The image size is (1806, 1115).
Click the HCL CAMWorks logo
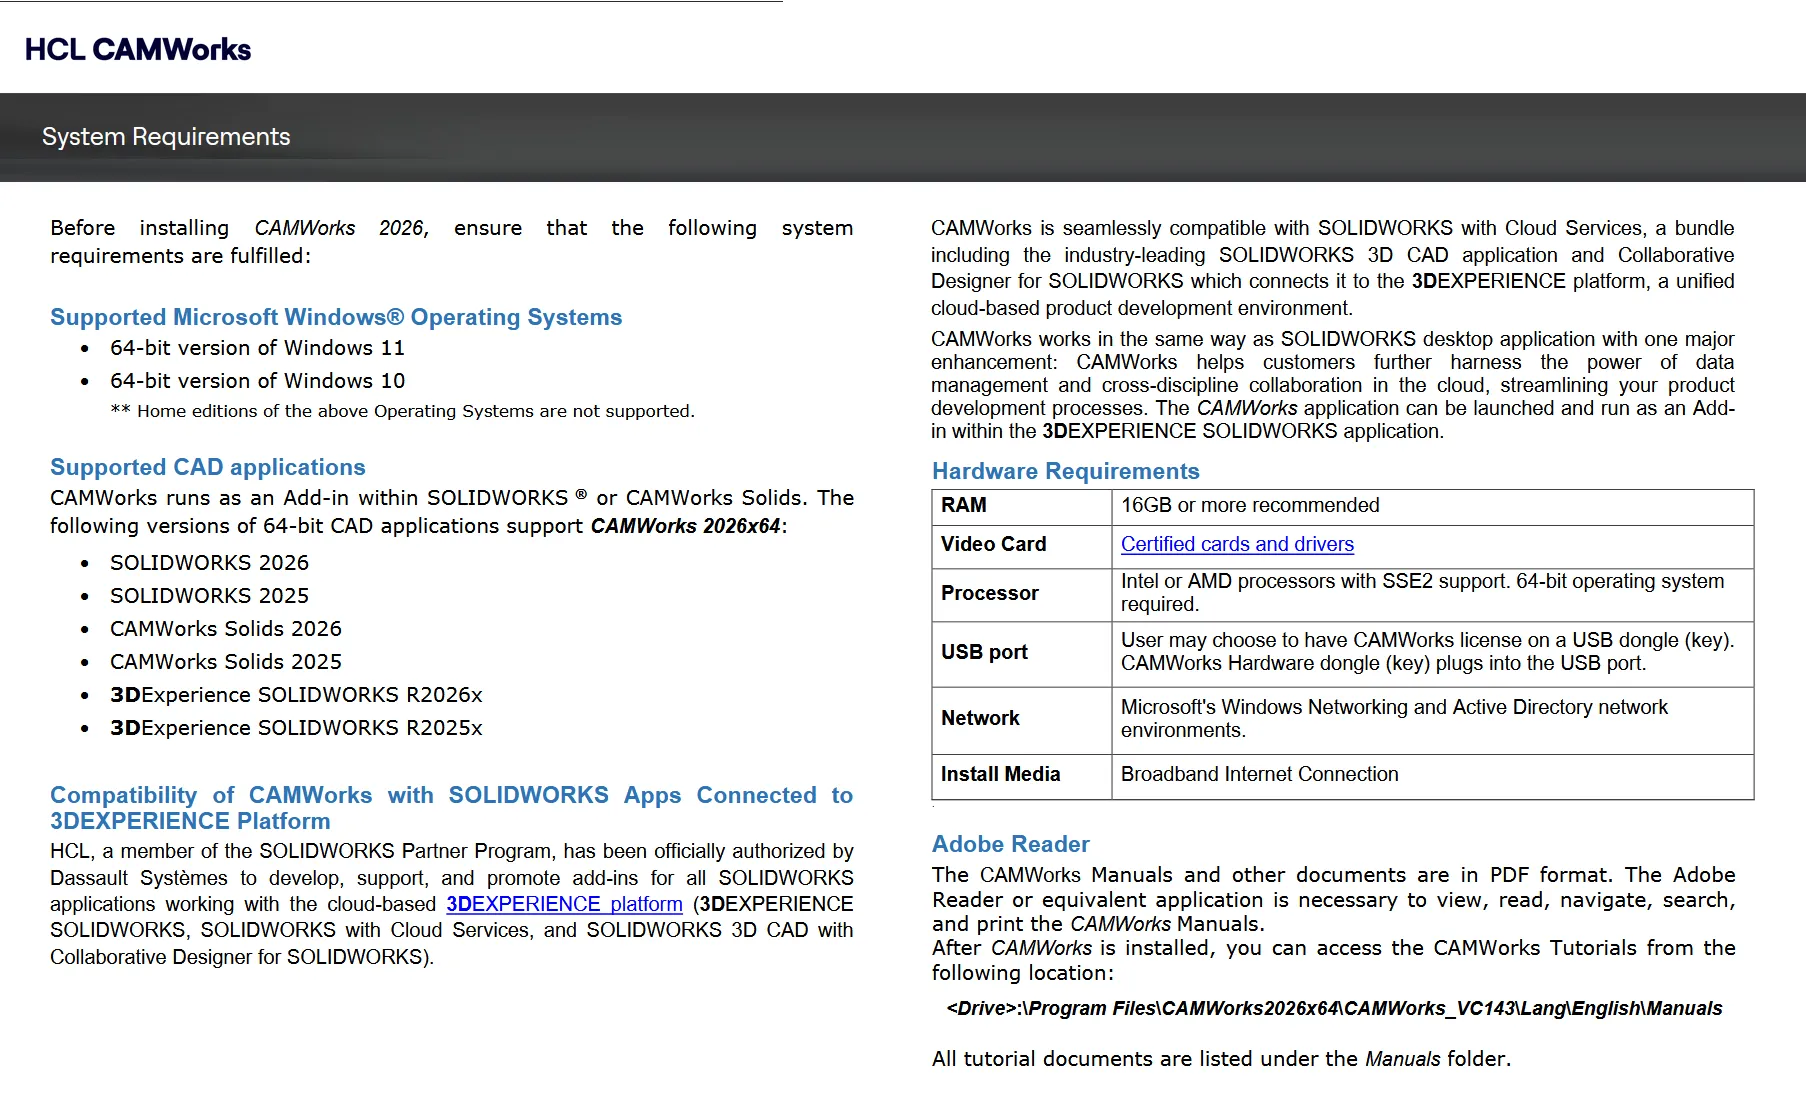138,49
